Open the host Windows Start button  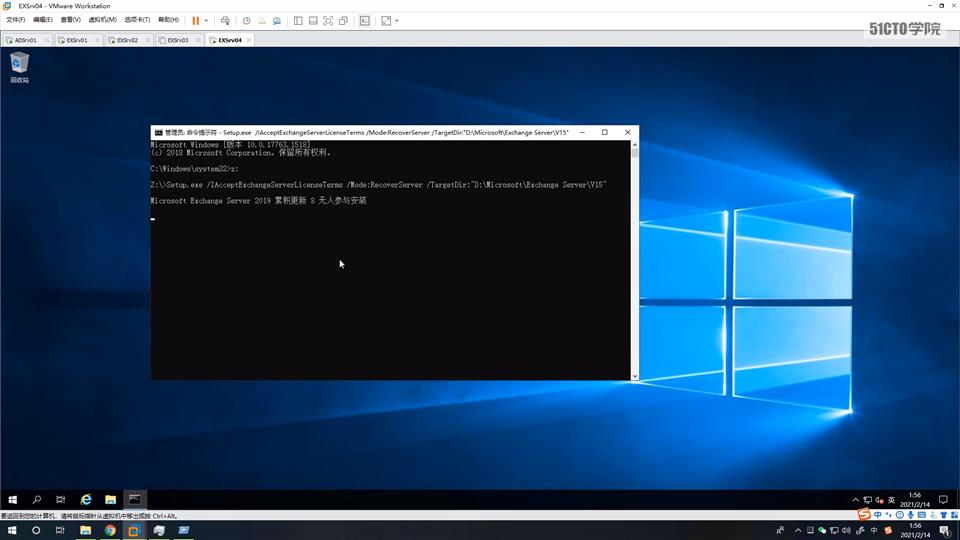(12, 530)
